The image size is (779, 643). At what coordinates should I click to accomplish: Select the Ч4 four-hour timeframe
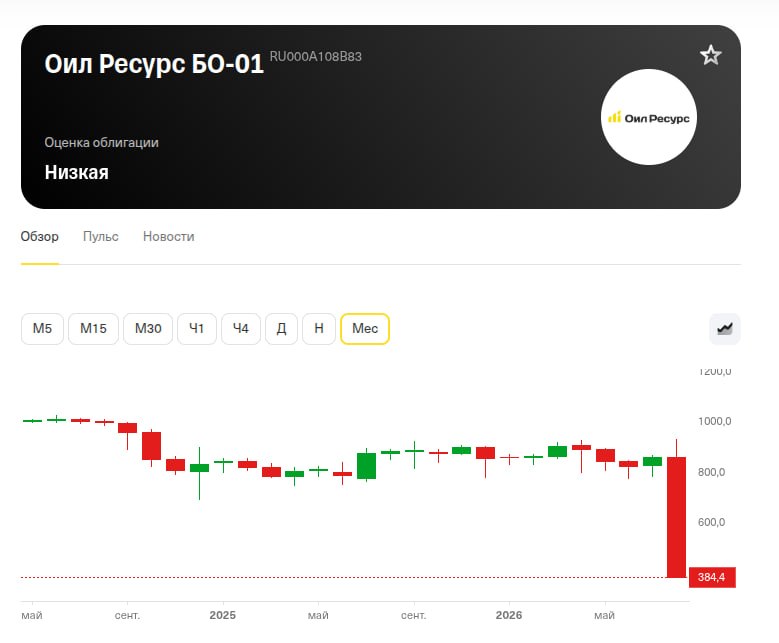(241, 328)
